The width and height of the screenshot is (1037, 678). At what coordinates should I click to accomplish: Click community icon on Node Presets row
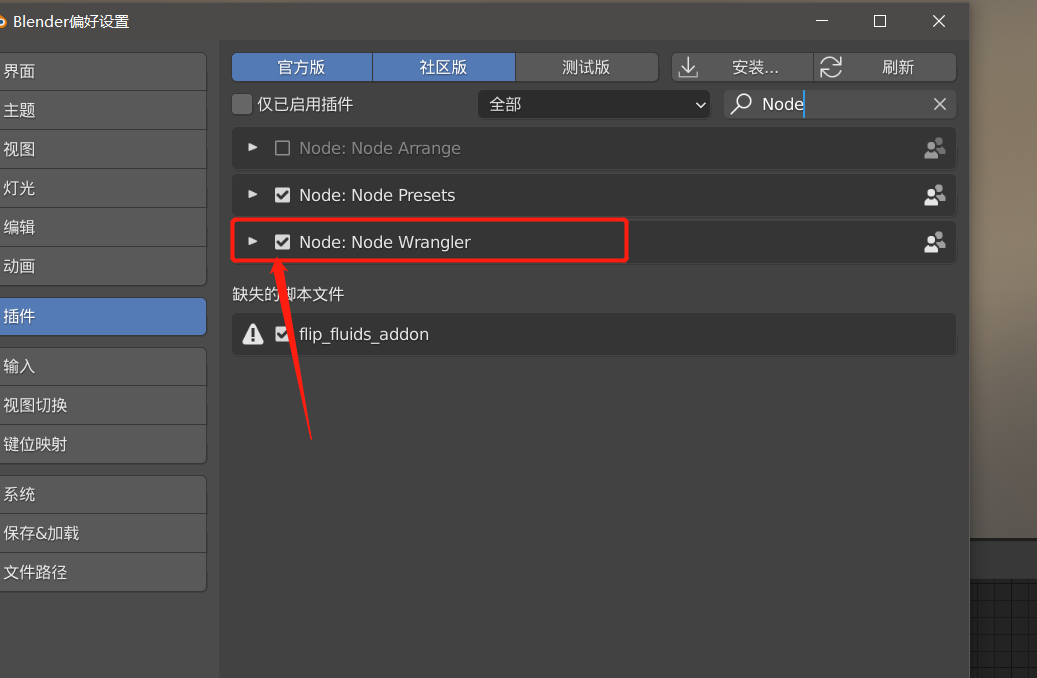pos(934,195)
